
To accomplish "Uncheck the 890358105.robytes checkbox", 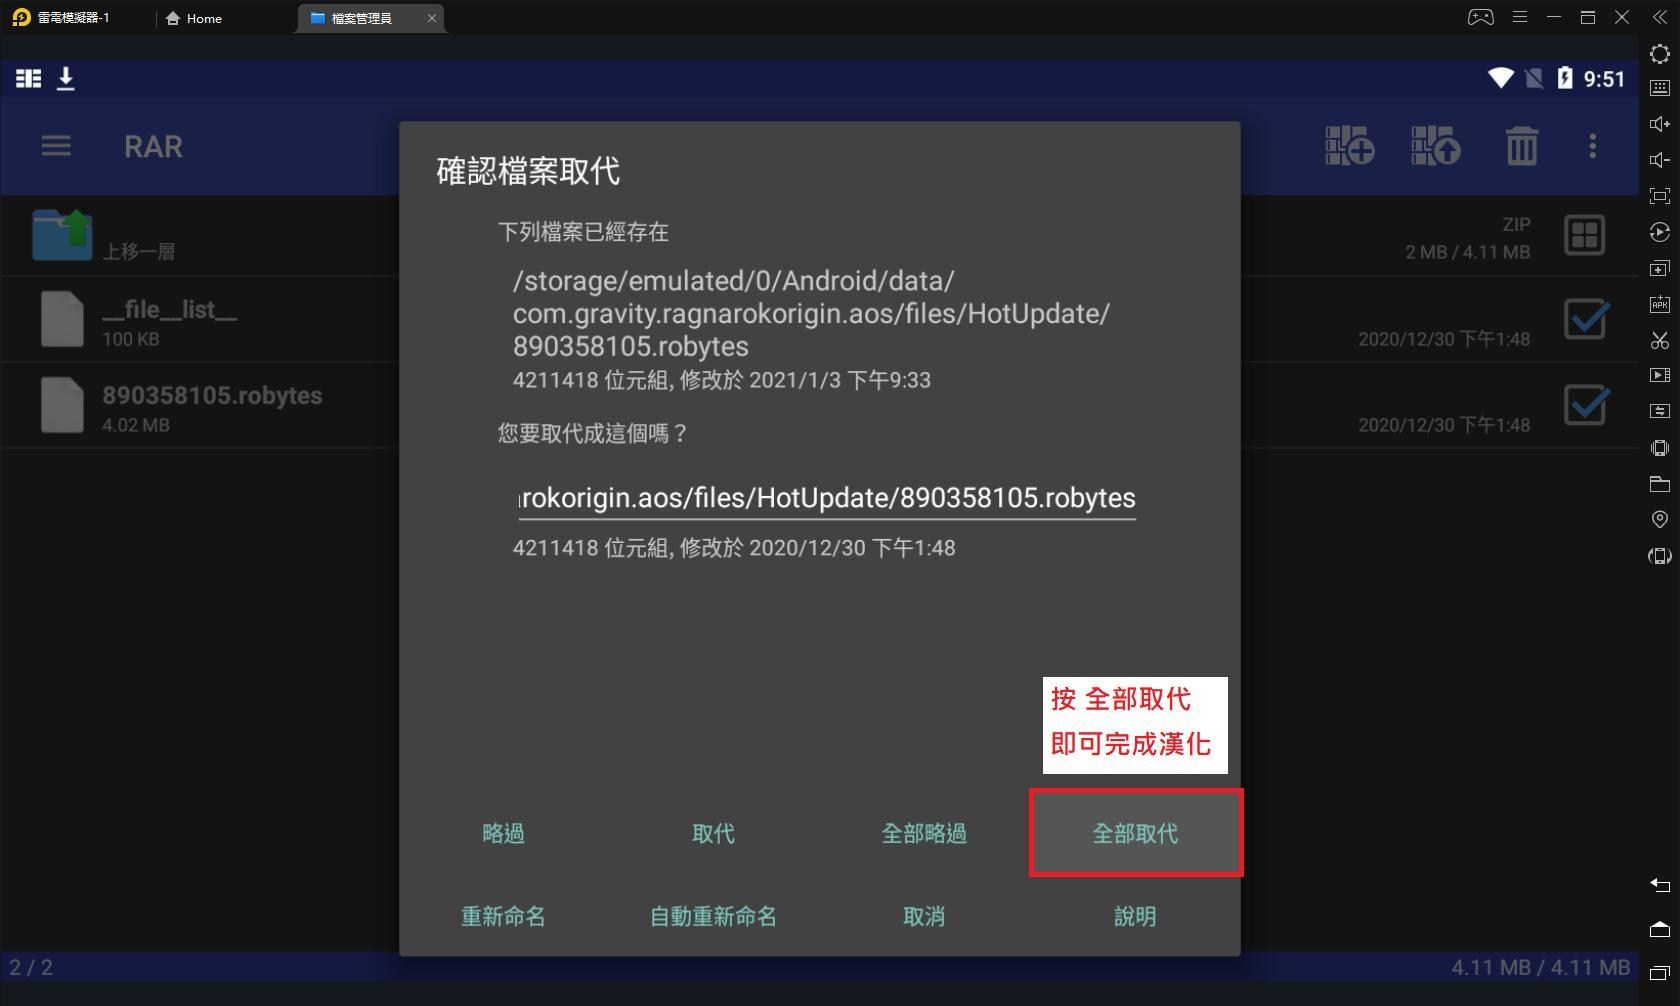I will (x=1586, y=405).
